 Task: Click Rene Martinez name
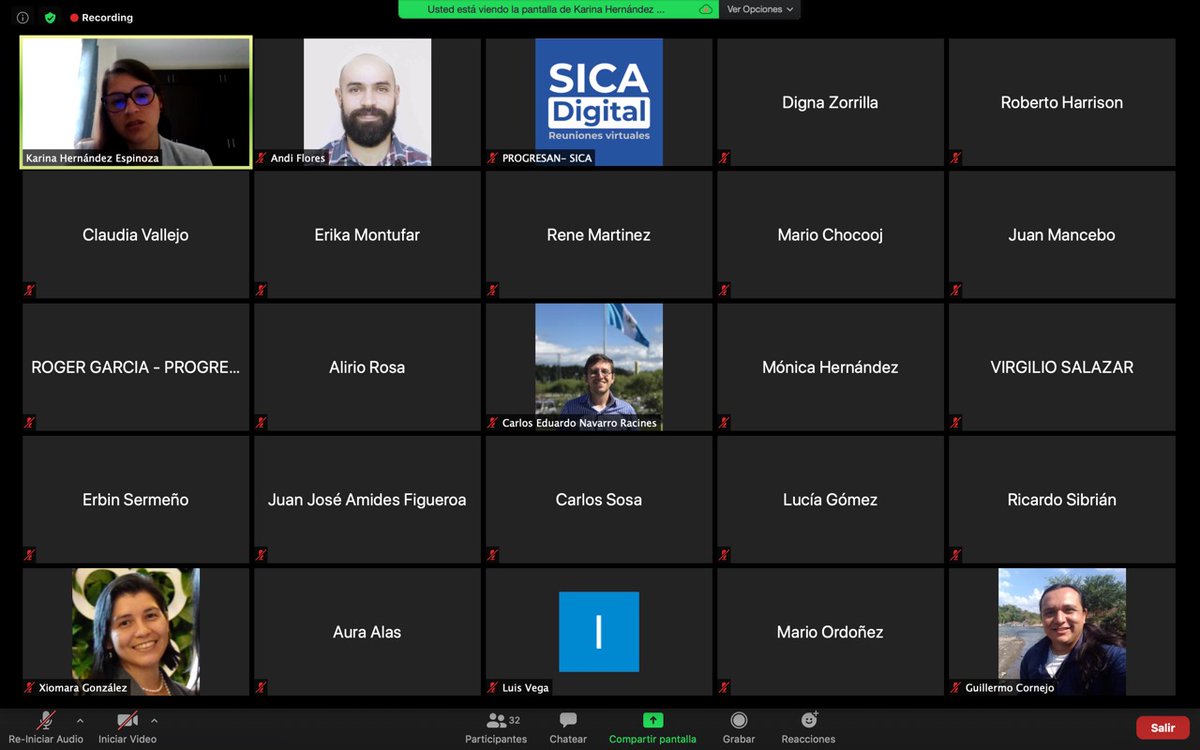(599, 235)
